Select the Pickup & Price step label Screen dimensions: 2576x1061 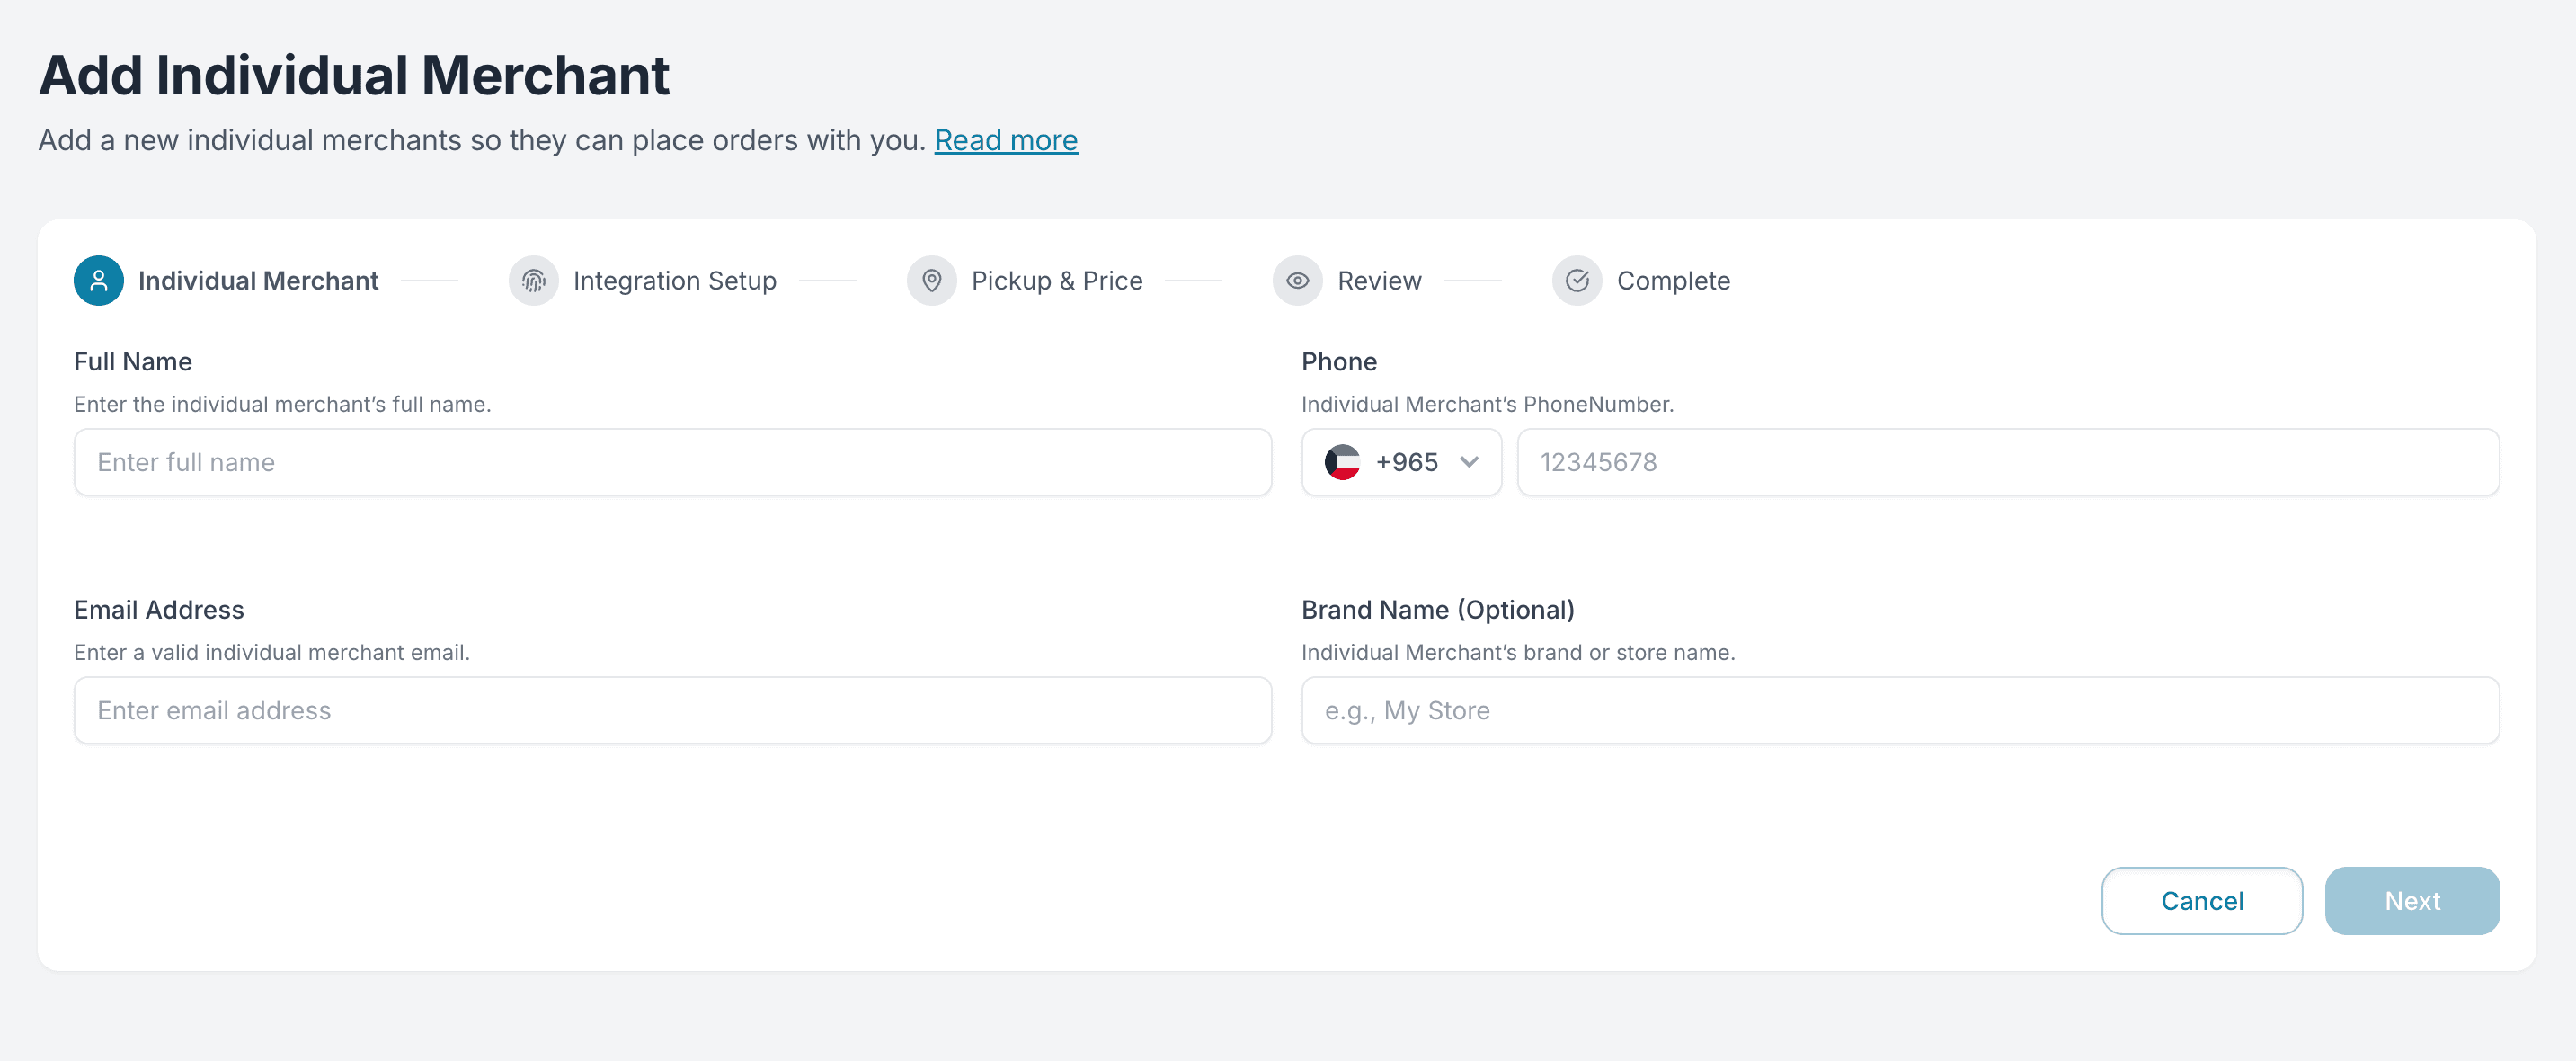click(1056, 281)
